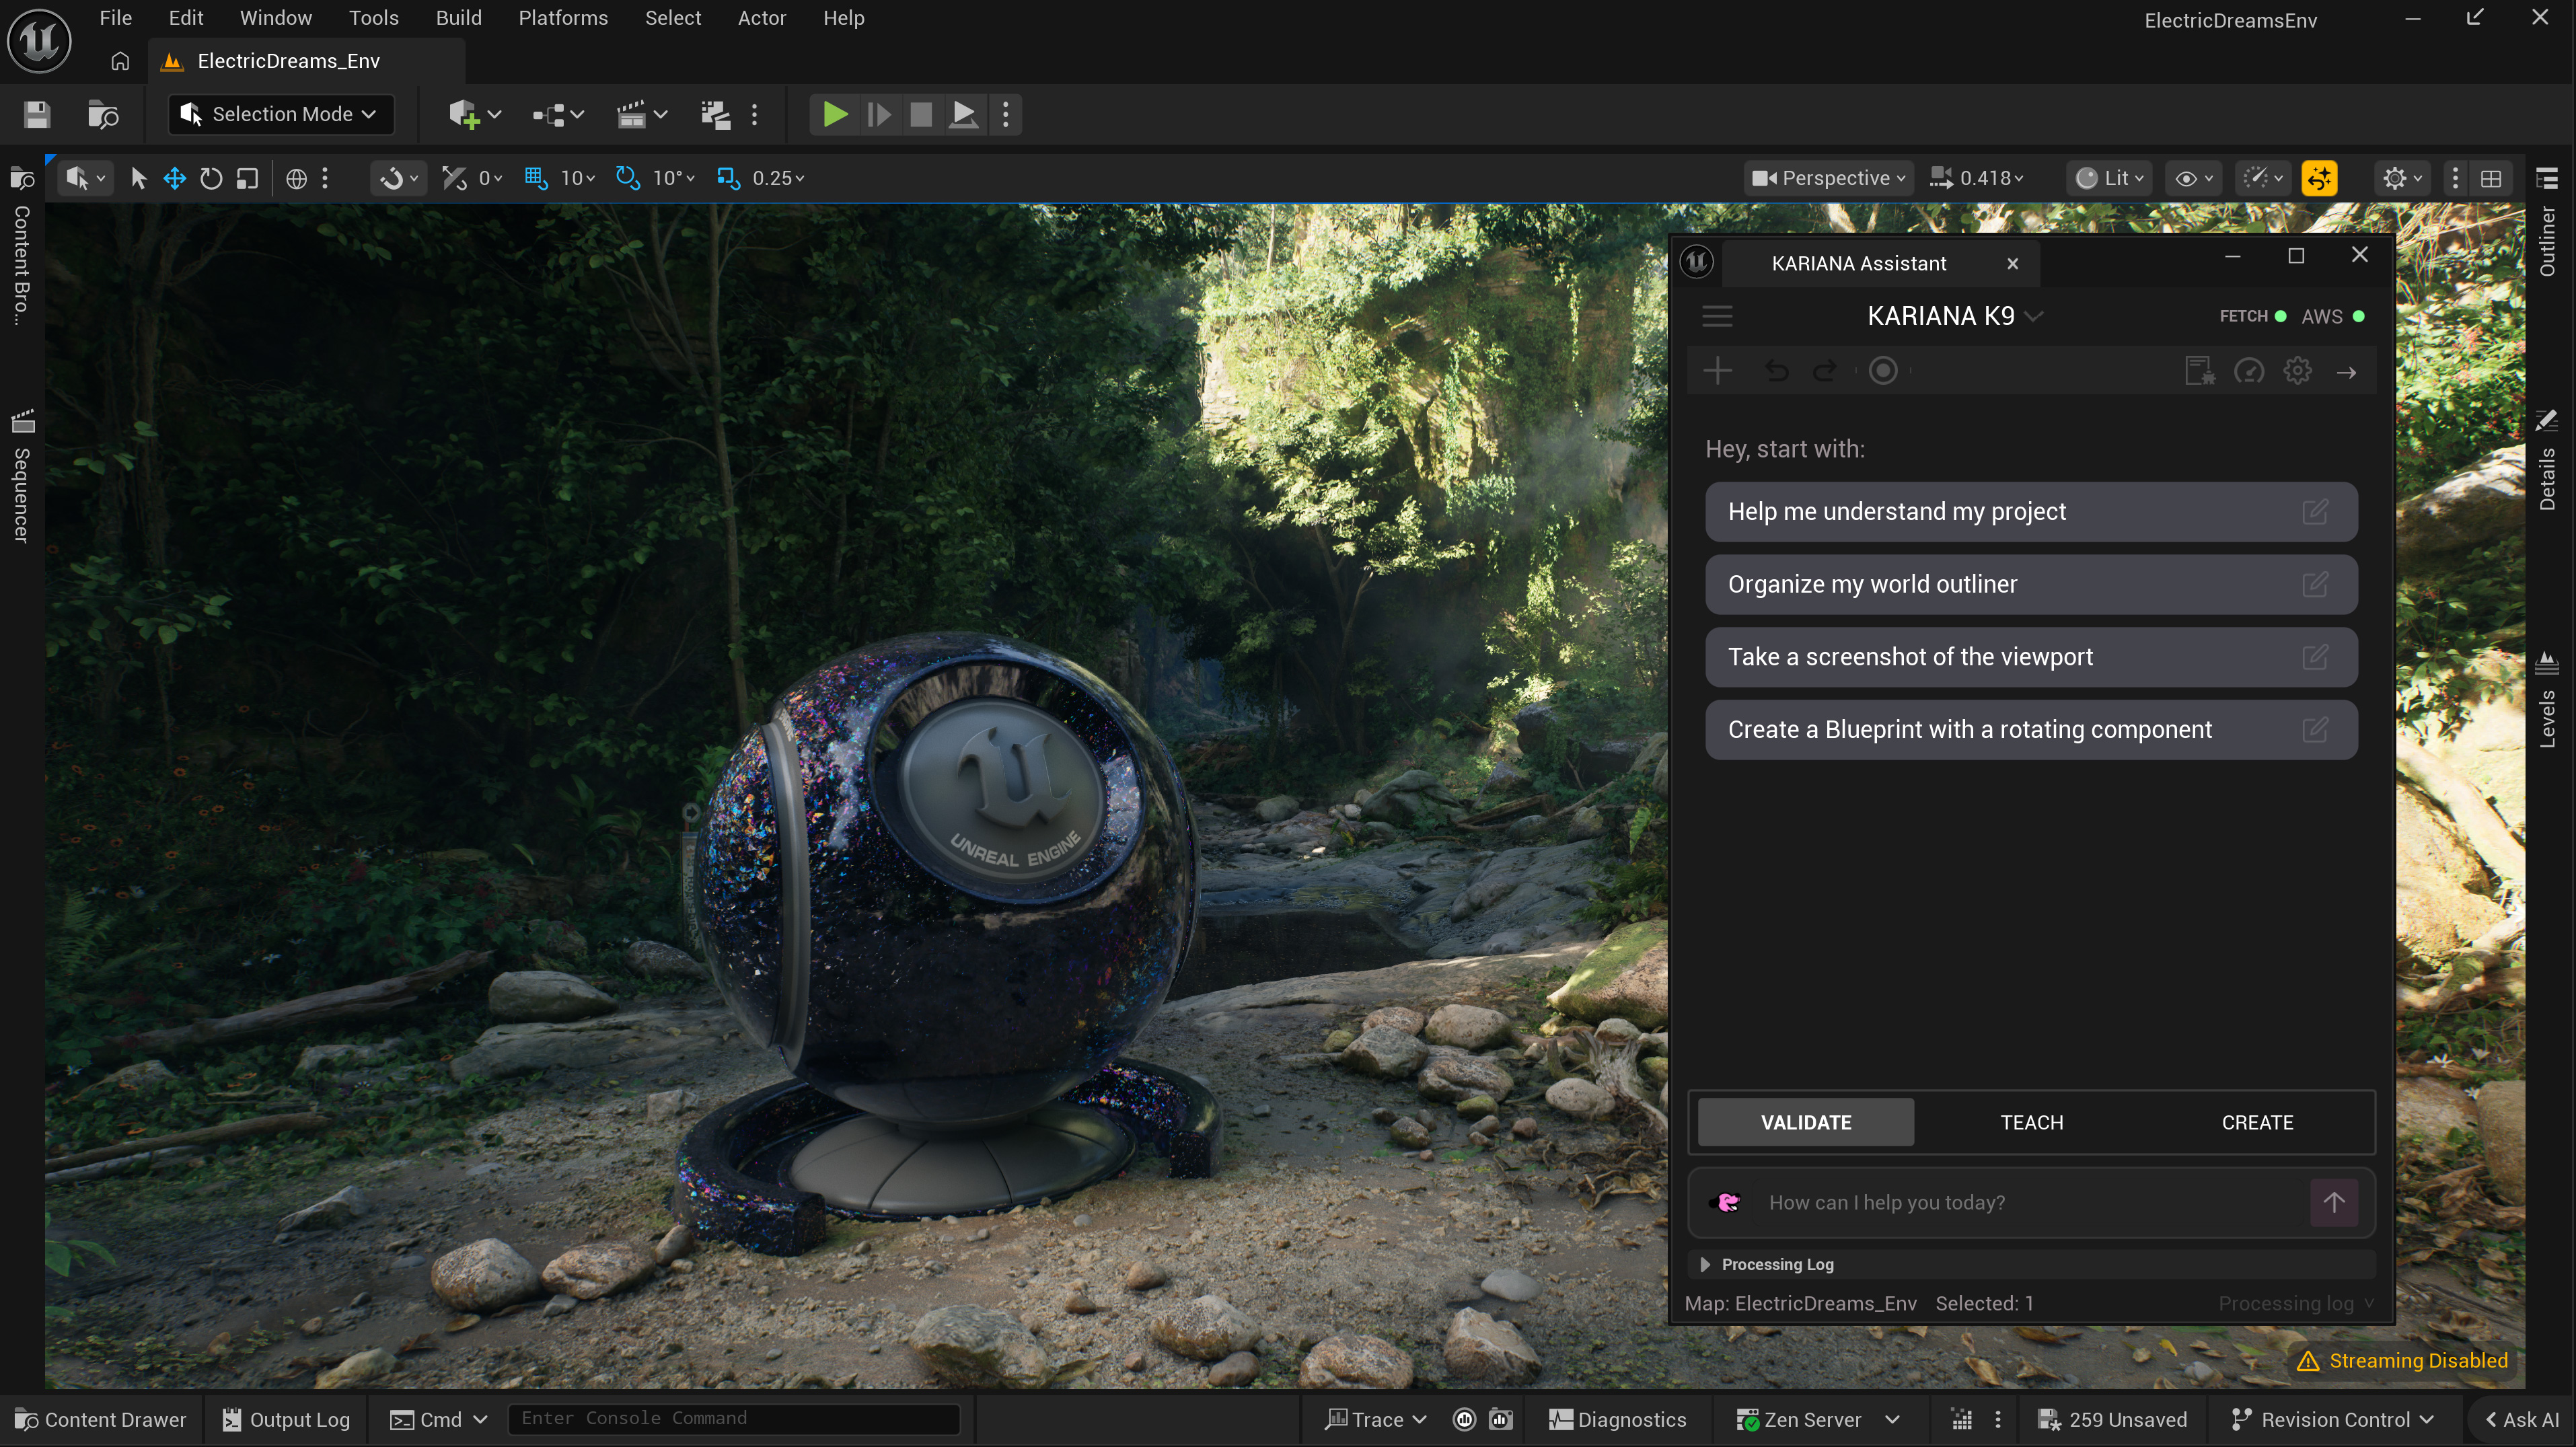Open the Lit view mode dropdown
This screenshot has width=2576, height=1447.
2109,178
